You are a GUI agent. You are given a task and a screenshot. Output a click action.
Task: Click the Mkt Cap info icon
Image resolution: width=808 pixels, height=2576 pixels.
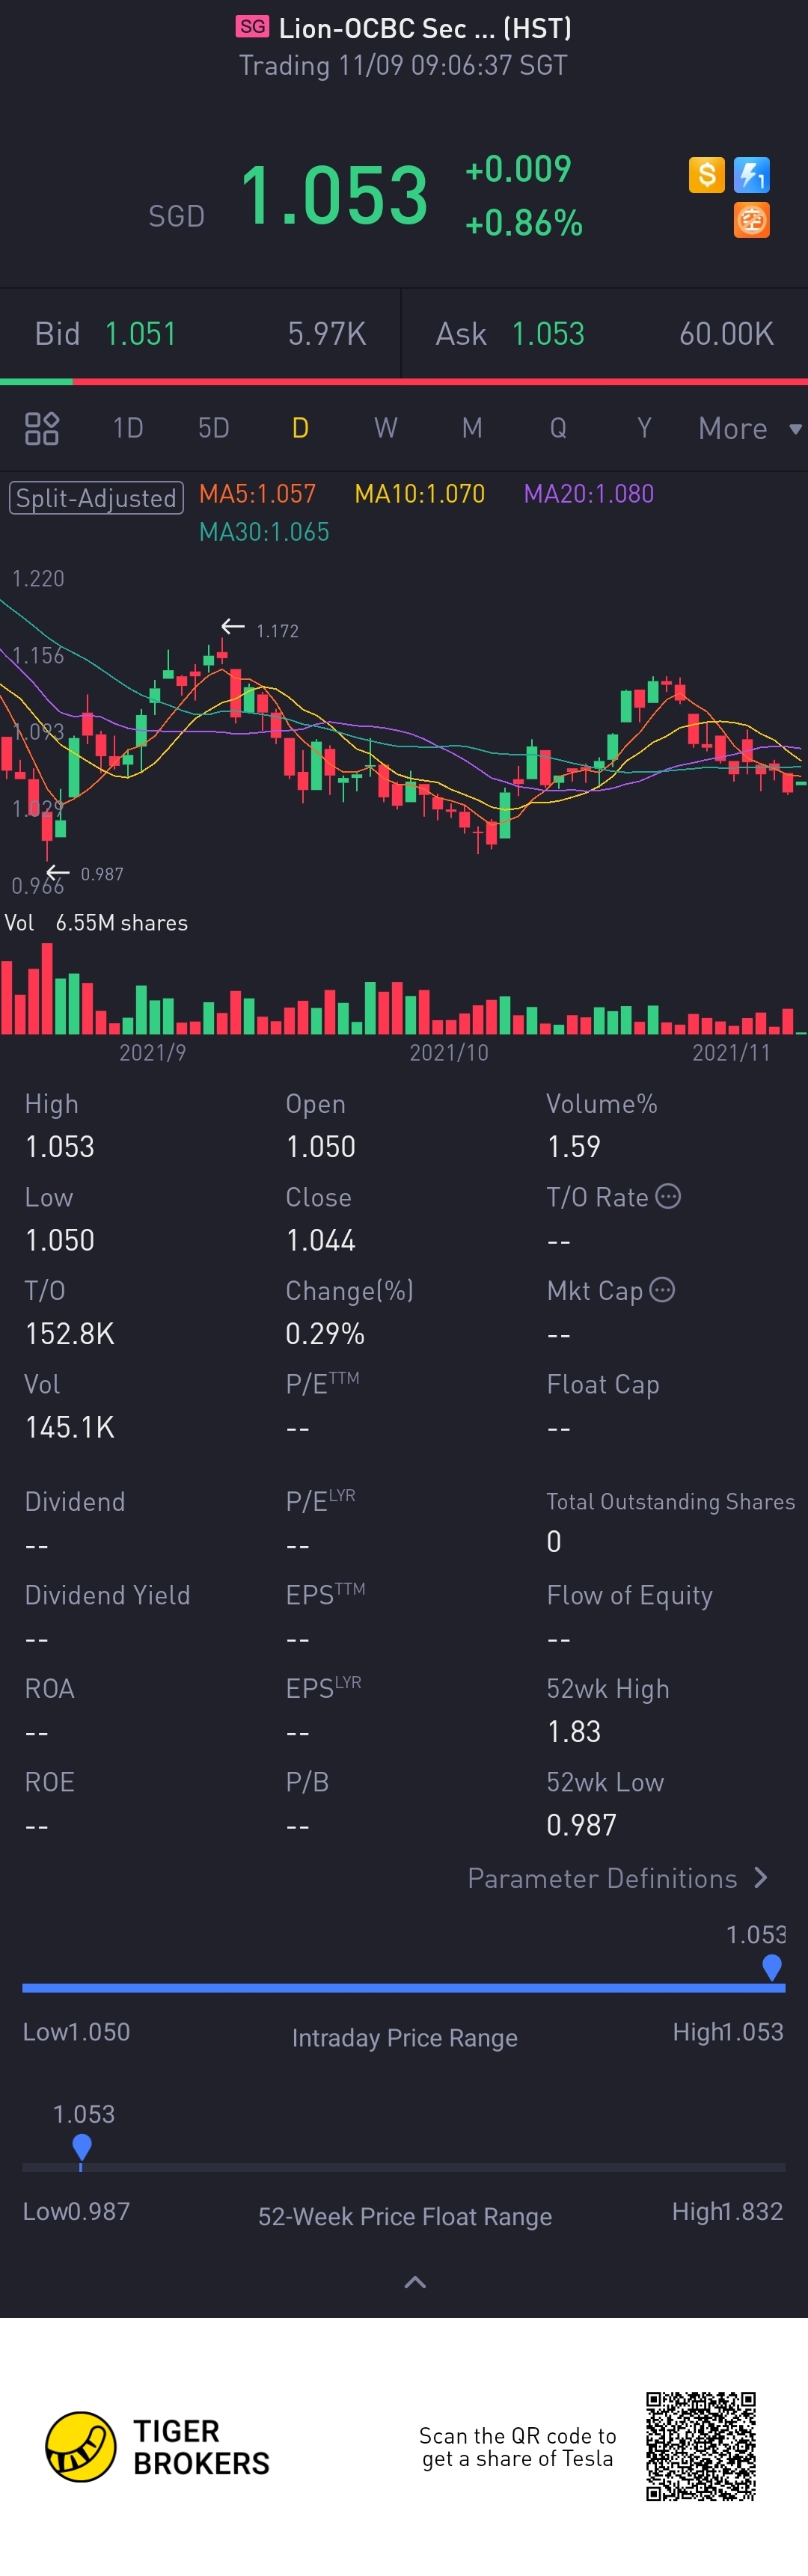[x=662, y=1290]
